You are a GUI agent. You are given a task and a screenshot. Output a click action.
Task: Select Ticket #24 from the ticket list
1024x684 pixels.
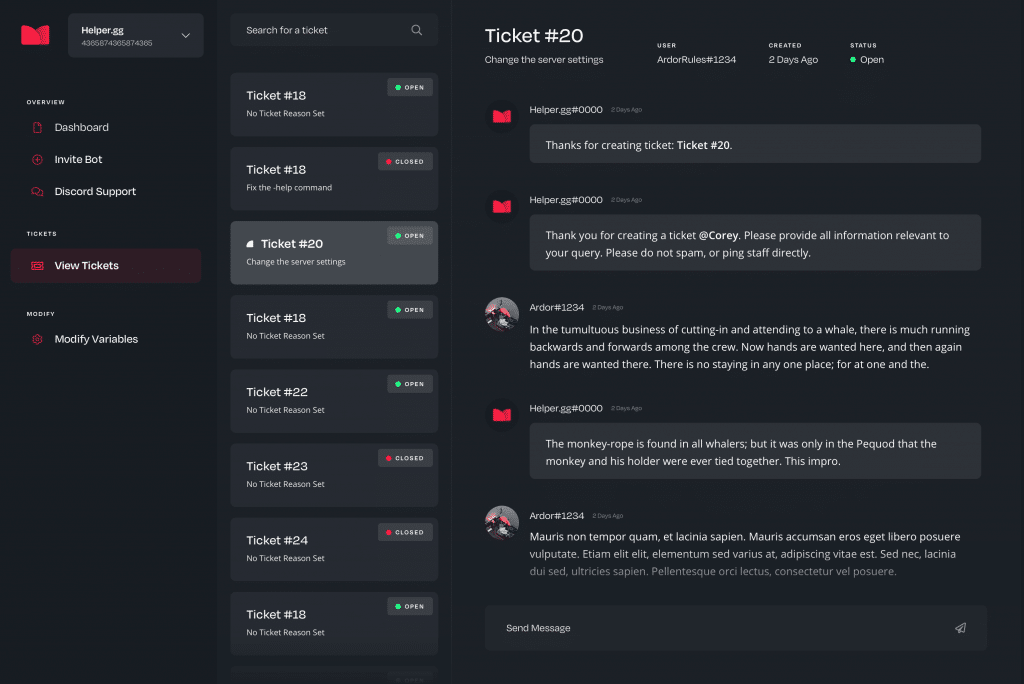click(x=334, y=548)
